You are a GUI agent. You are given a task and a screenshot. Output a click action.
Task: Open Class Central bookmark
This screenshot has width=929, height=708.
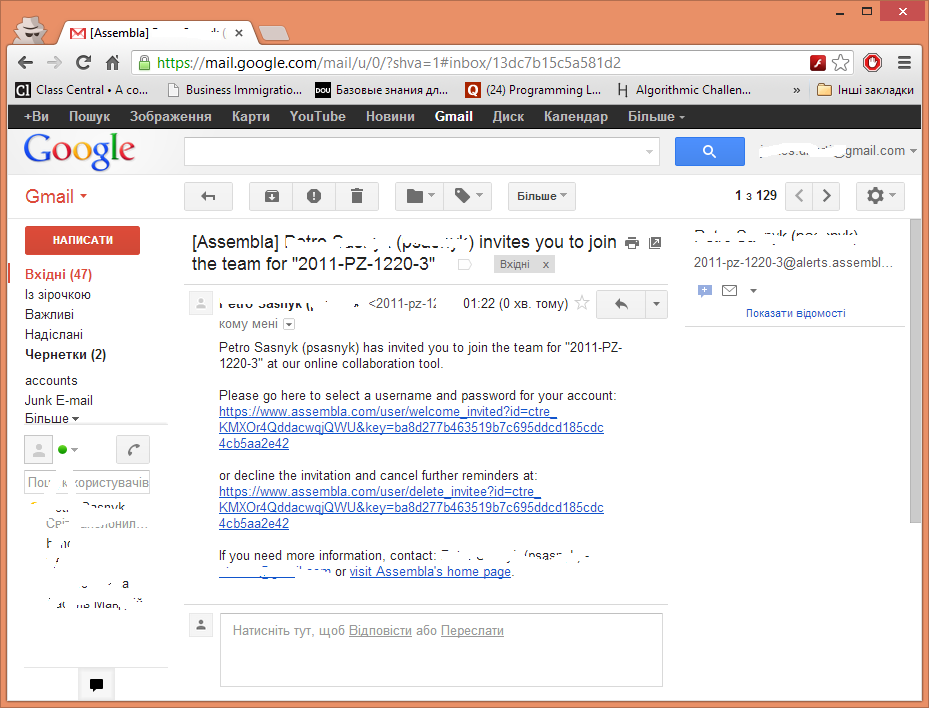pos(82,90)
